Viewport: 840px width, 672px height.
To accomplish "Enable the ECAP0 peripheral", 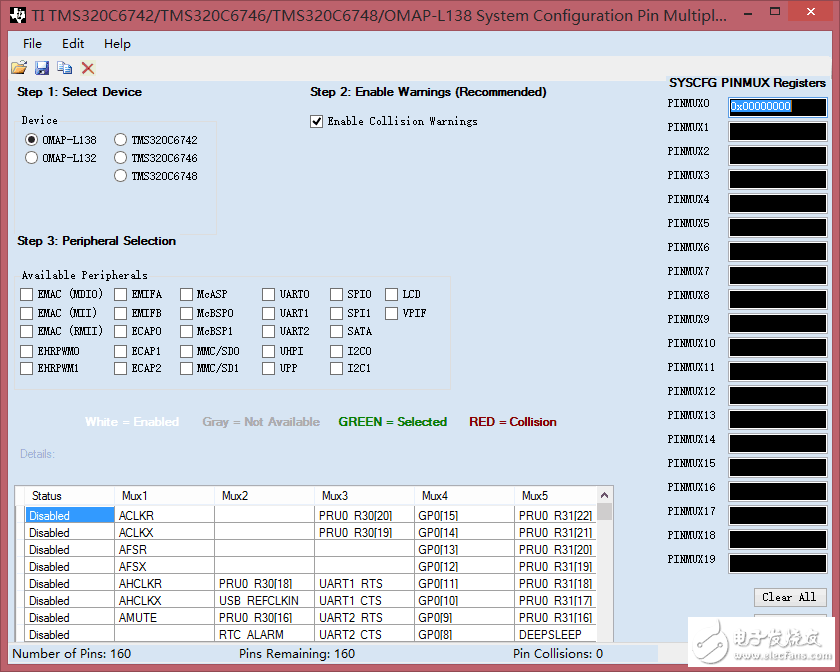I will (121, 331).
